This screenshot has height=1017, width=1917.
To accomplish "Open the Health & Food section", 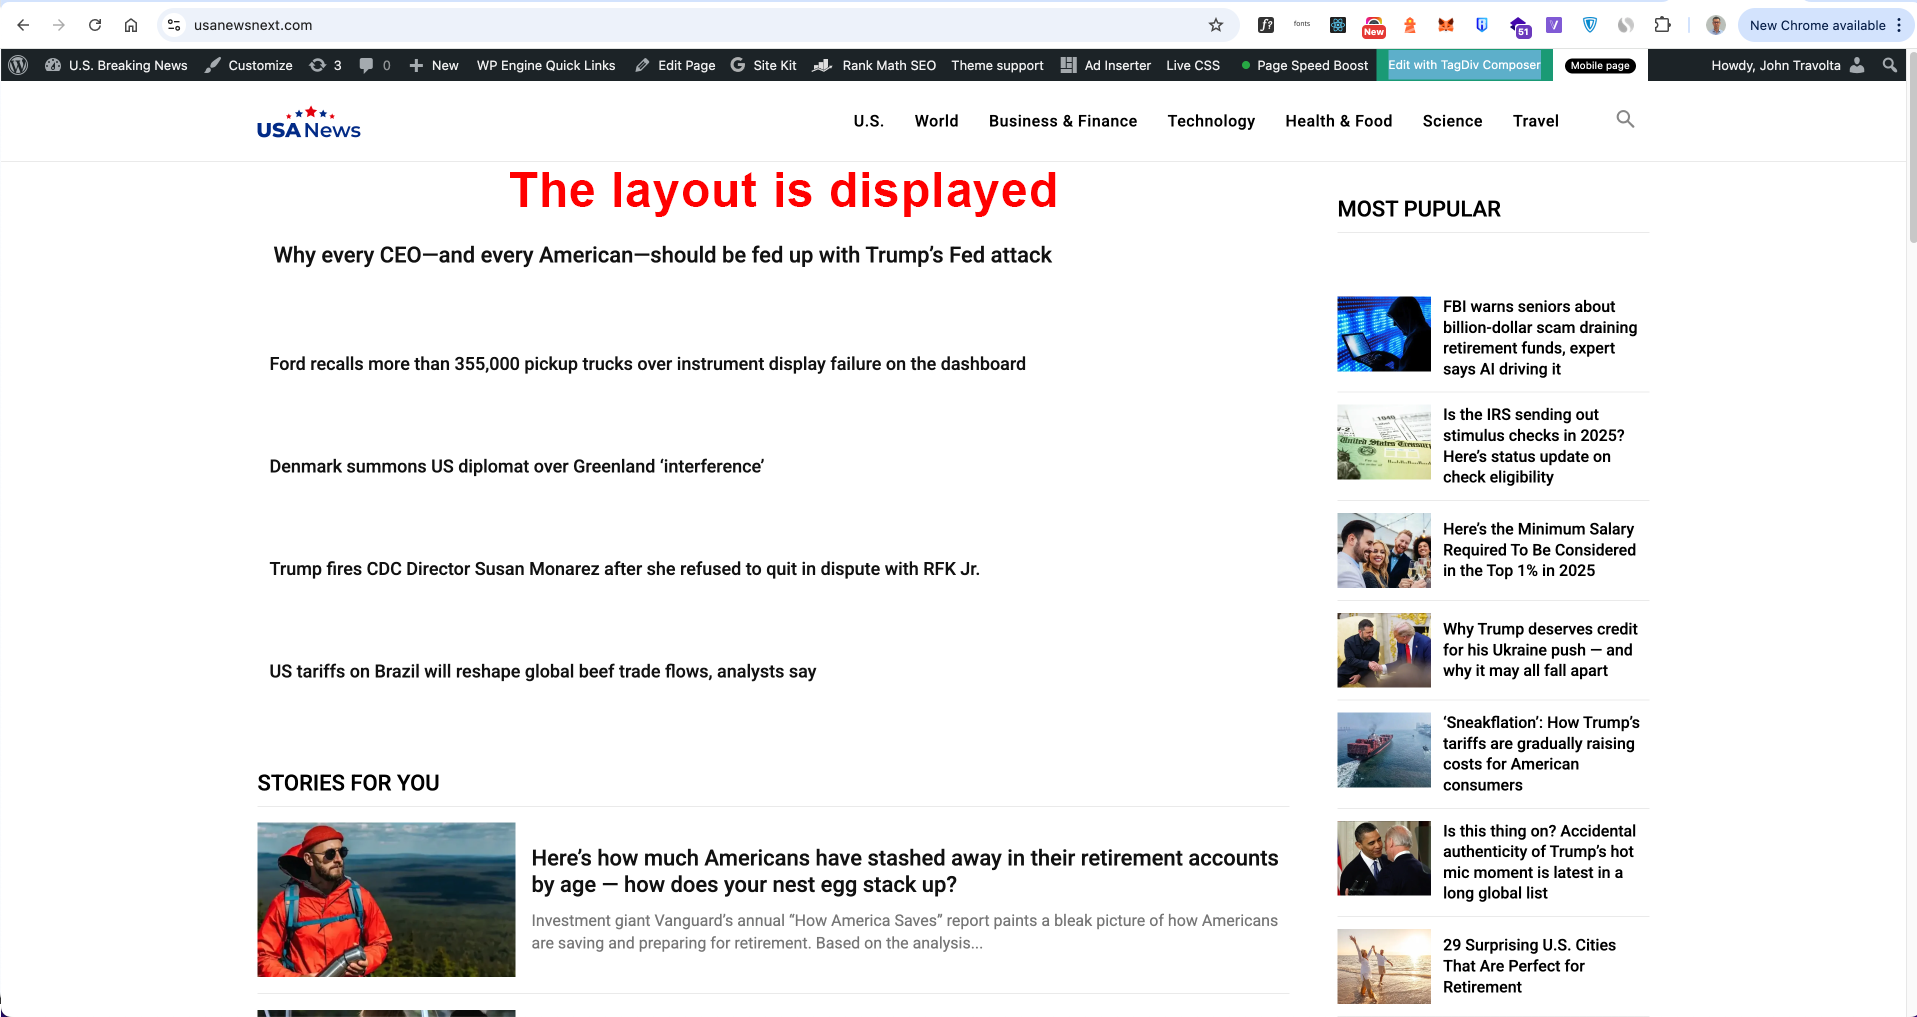I will tap(1338, 121).
